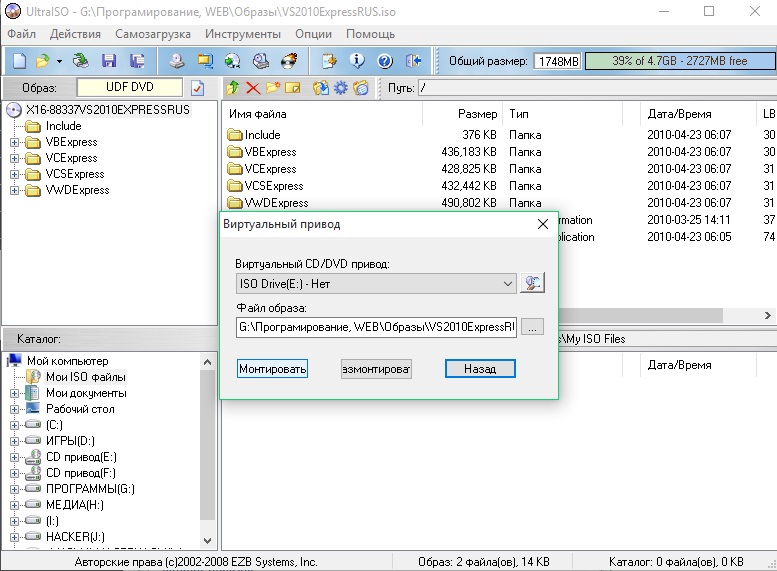The image size is (777, 571).
Task: Click the UDF DVD image type field
Action: pos(130,87)
